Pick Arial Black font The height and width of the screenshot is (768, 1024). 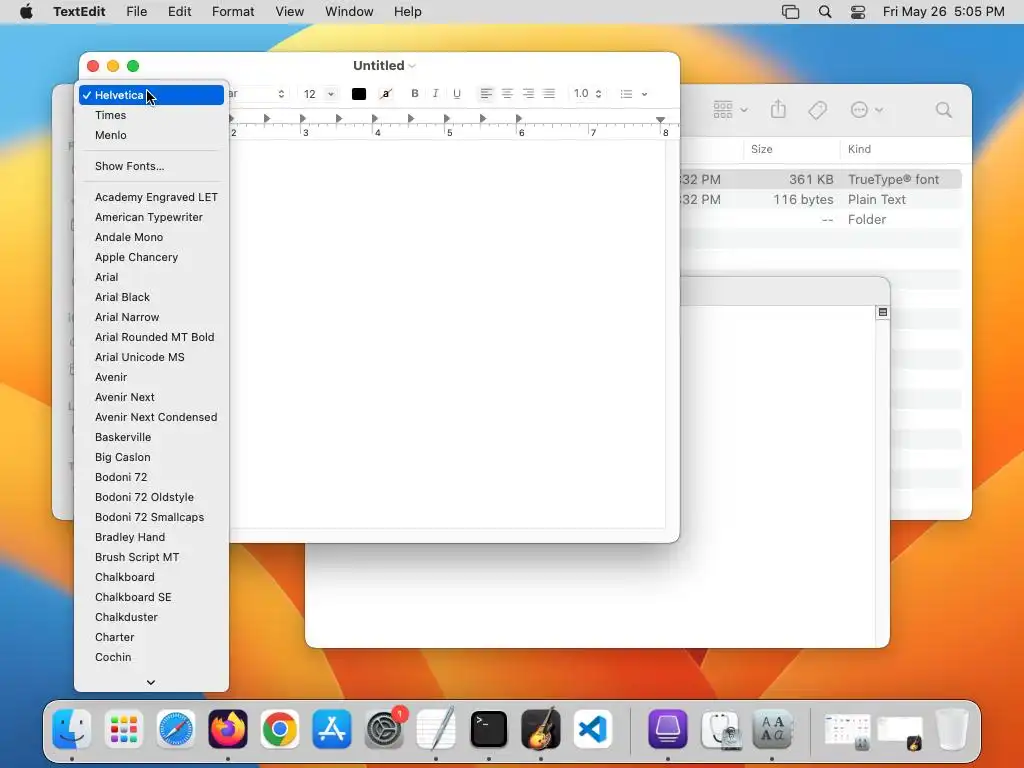(x=152, y=297)
